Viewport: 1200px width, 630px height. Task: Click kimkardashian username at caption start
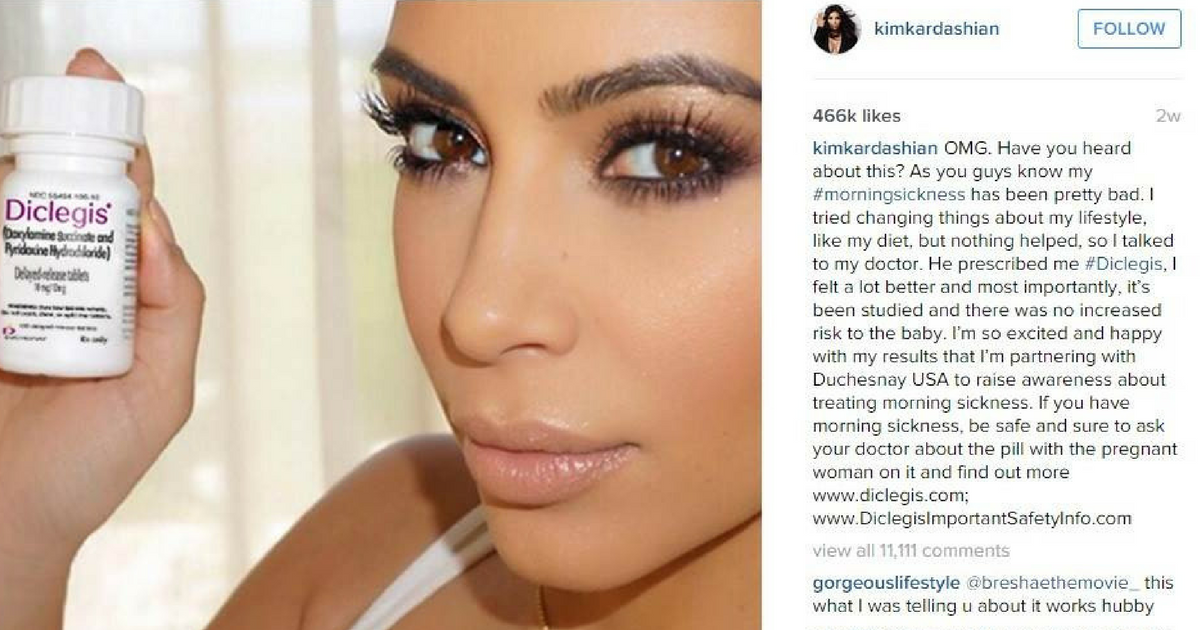[x=875, y=148]
